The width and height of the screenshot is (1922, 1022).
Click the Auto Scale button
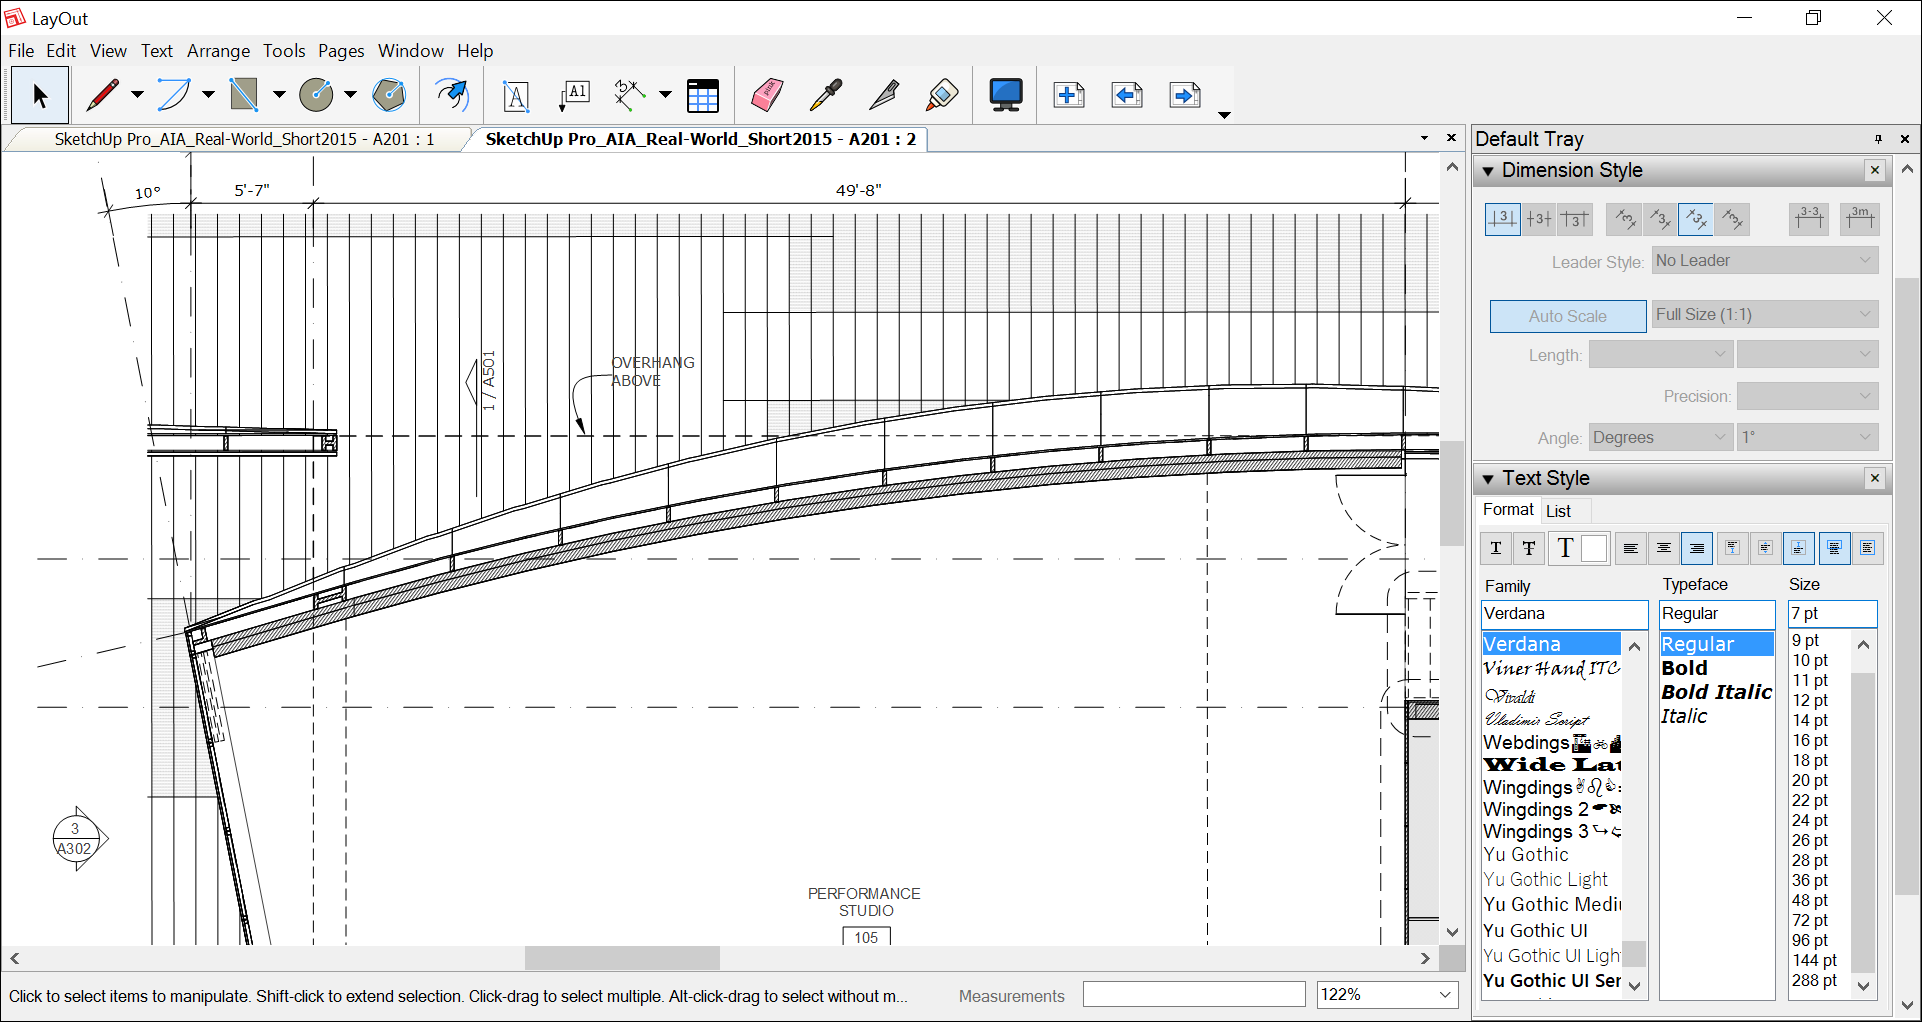point(1567,316)
